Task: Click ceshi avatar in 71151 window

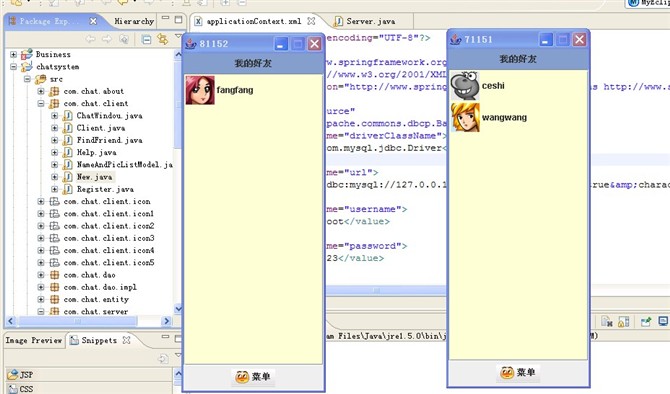Action: [465, 86]
